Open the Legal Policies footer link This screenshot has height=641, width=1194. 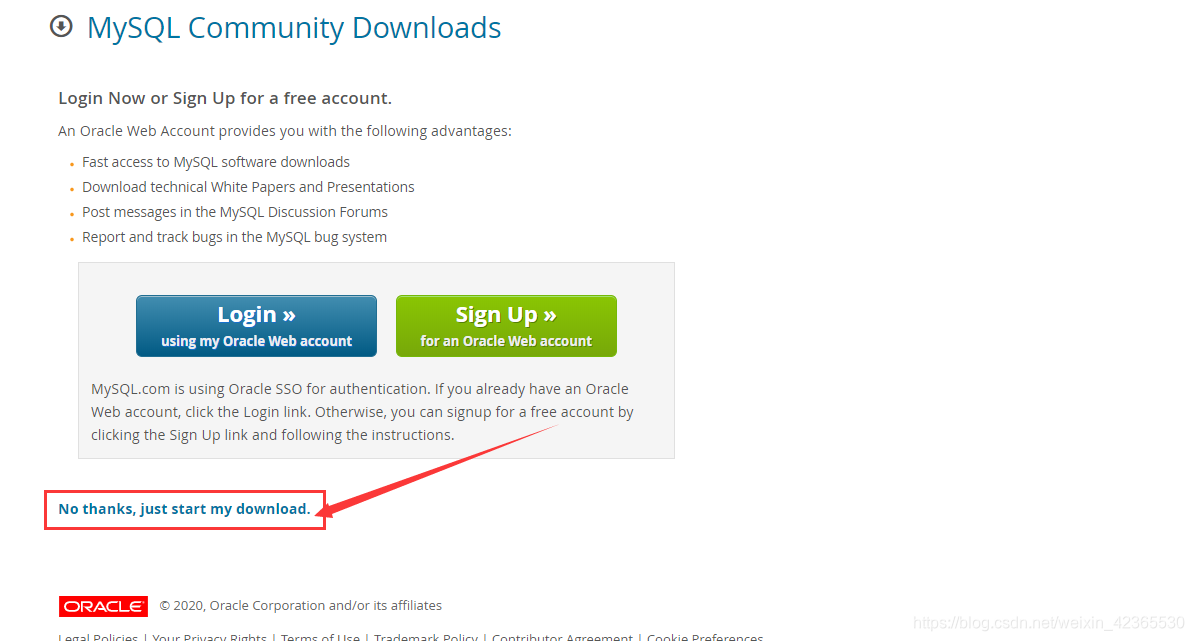click(x=98, y=636)
